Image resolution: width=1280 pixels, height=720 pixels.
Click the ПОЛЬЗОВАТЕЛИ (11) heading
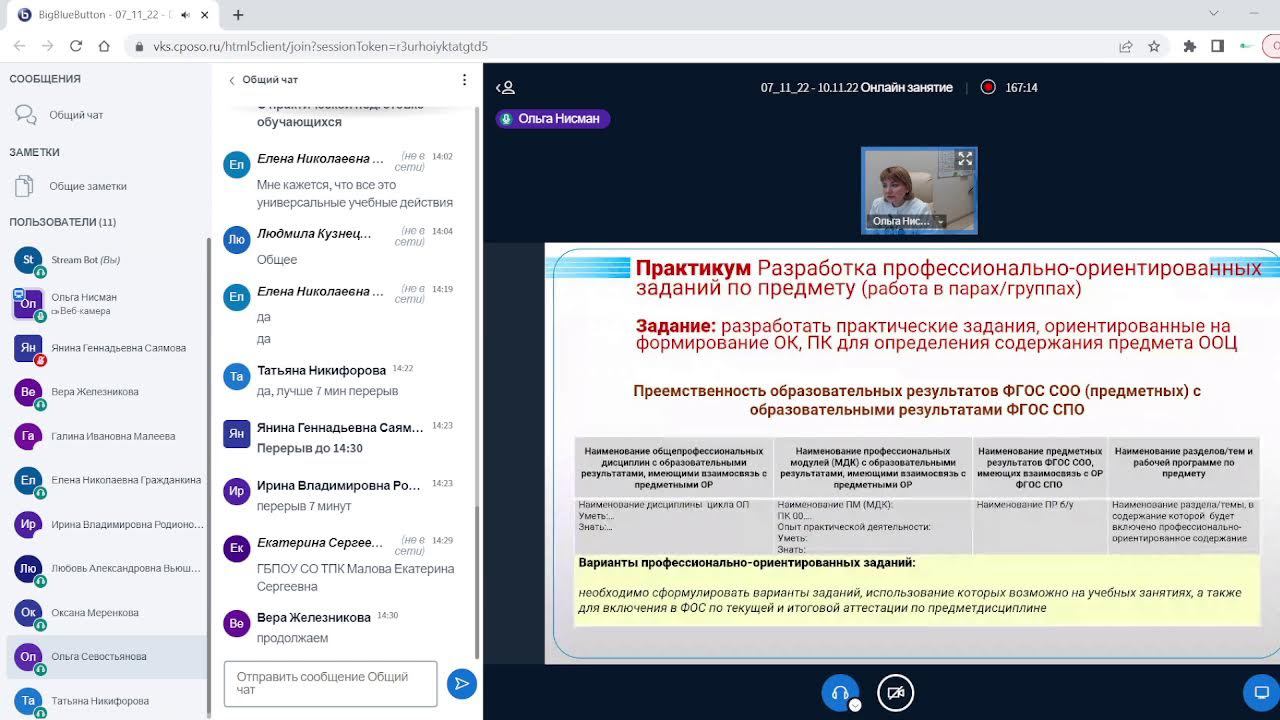(x=63, y=222)
